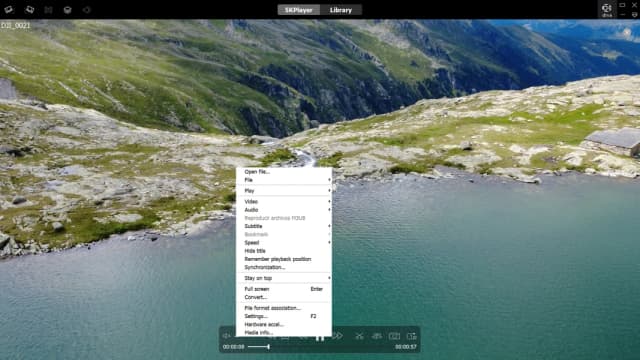Expand the Video submenu
The width and height of the screenshot is (640, 360).
[284, 201]
